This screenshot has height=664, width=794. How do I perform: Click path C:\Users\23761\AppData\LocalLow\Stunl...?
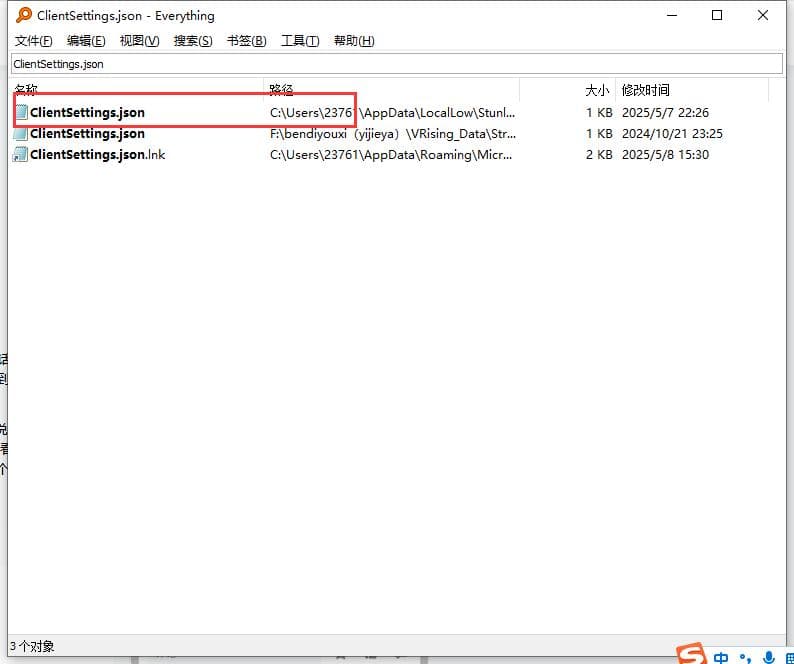click(392, 112)
